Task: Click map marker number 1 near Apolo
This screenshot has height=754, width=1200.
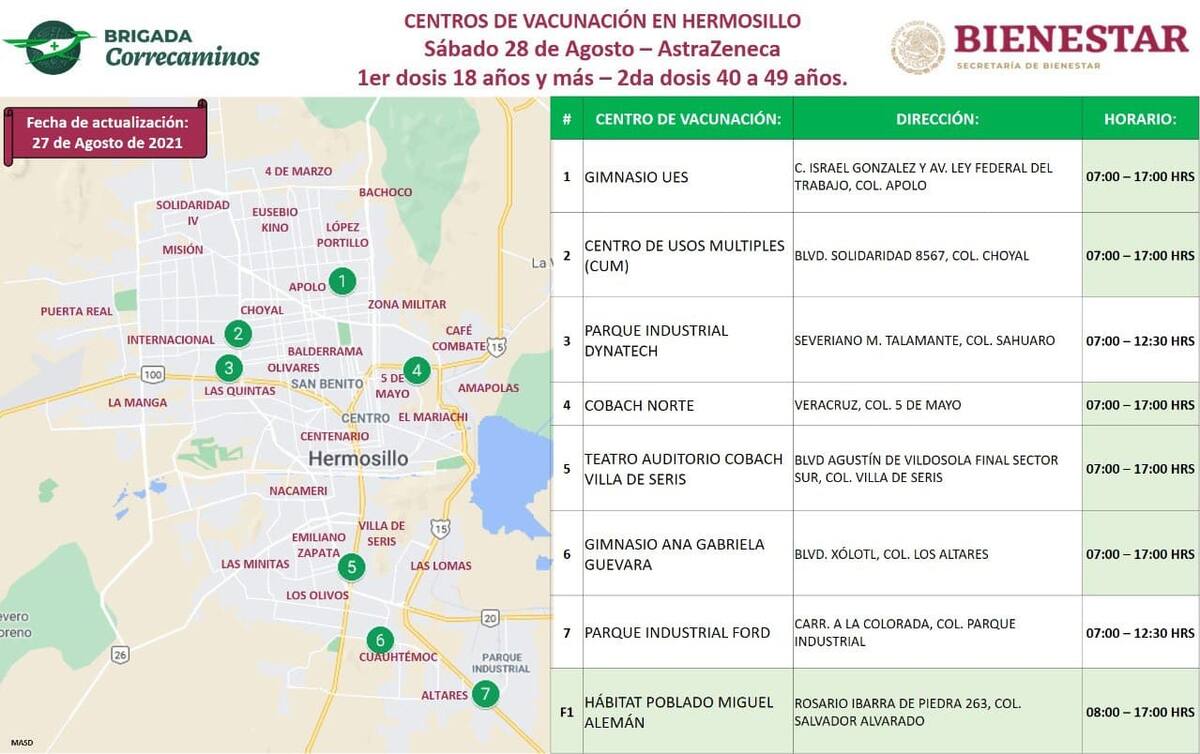Action: coord(342,281)
